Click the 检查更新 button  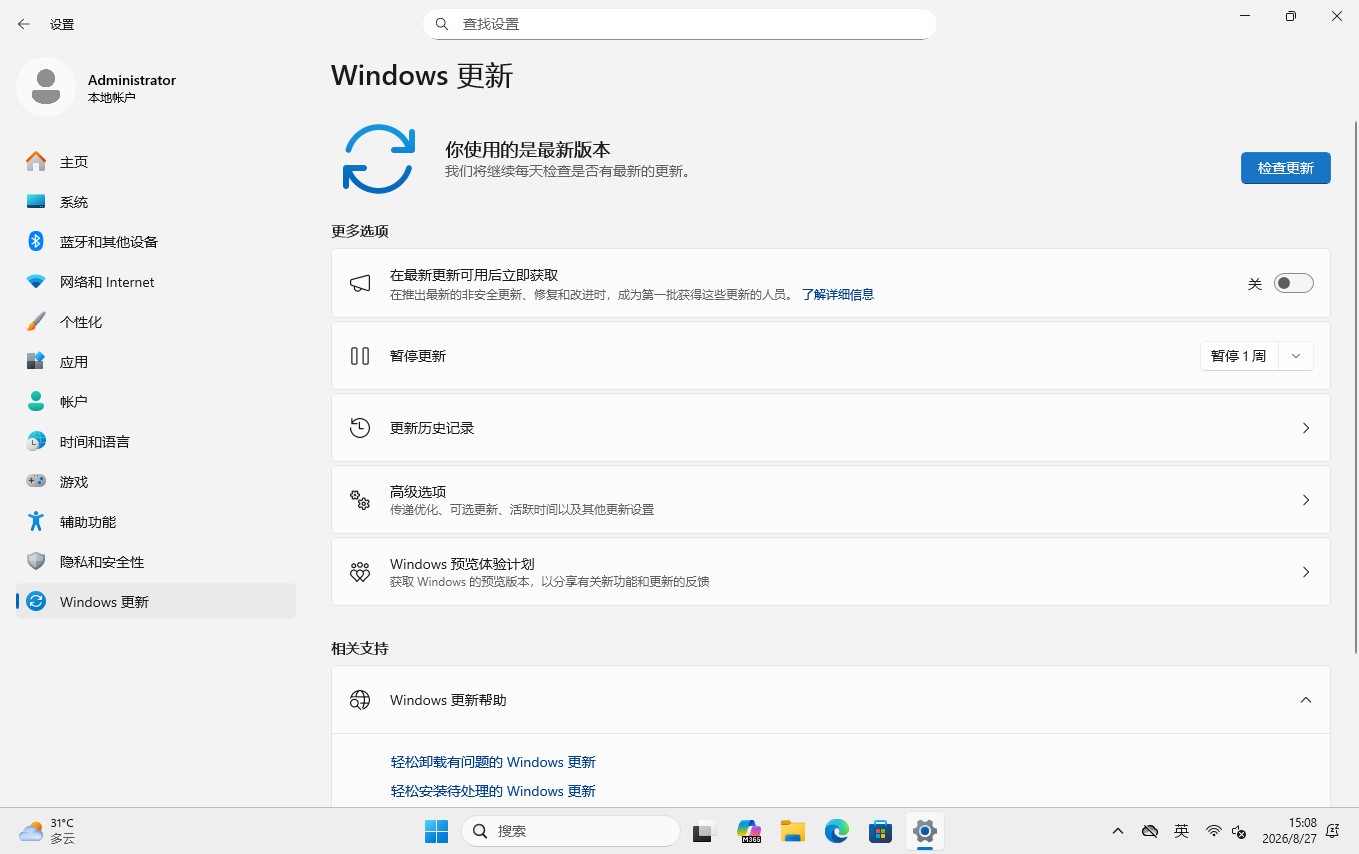pyautogui.click(x=1285, y=168)
